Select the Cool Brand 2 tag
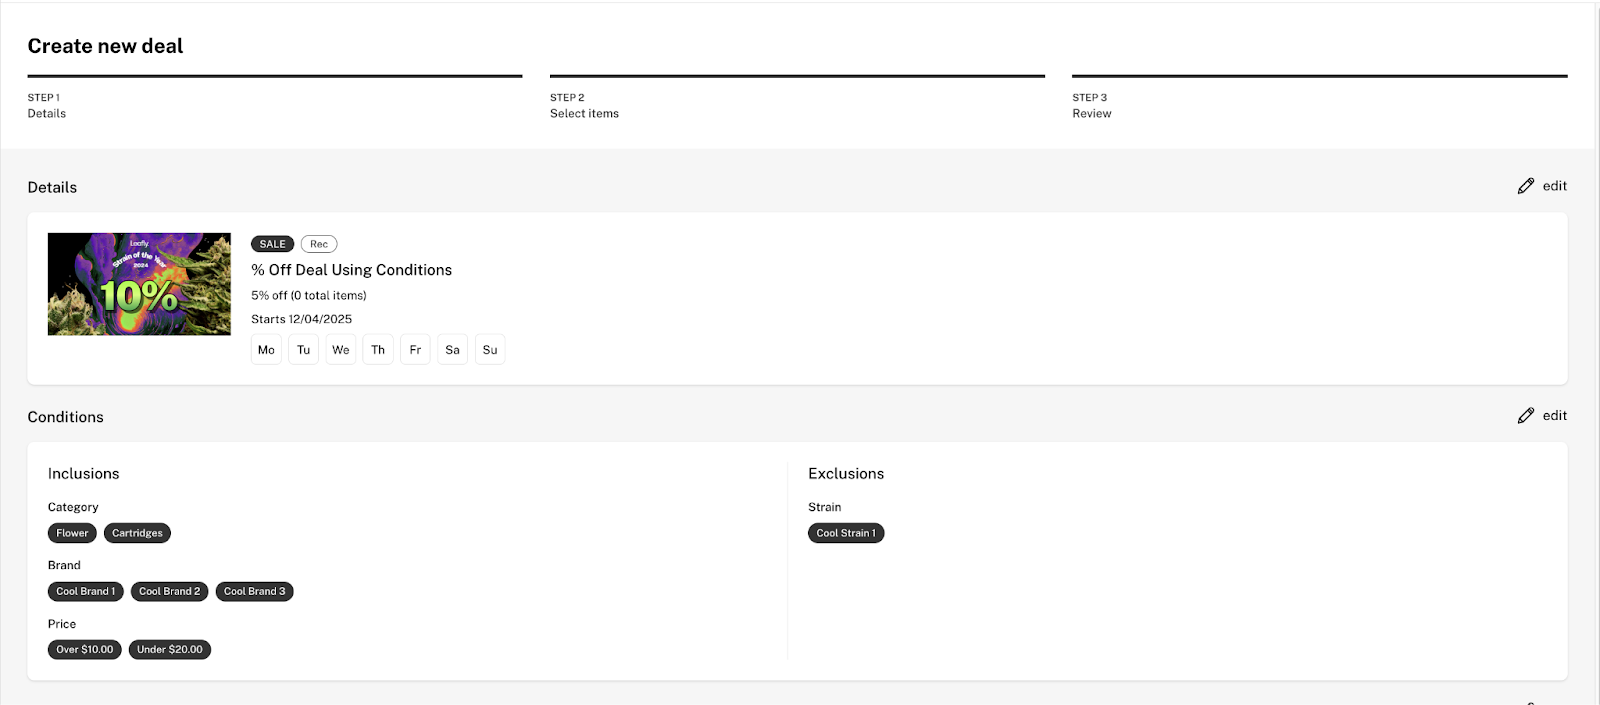1600x705 pixels. (170, 591)
